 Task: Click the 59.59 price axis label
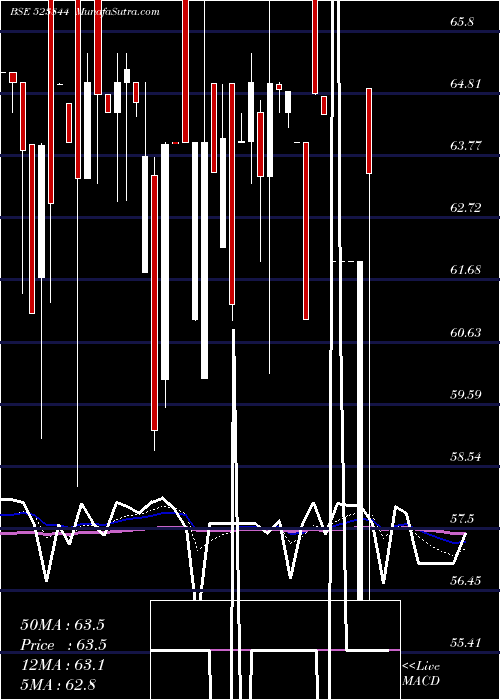tap(466, 395)
